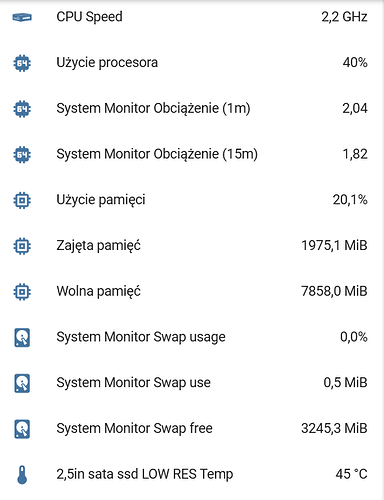This screenshot has height=500, width=384.
Task: Click the ssd temperature thermometer icon
Action: click(22, 475)
